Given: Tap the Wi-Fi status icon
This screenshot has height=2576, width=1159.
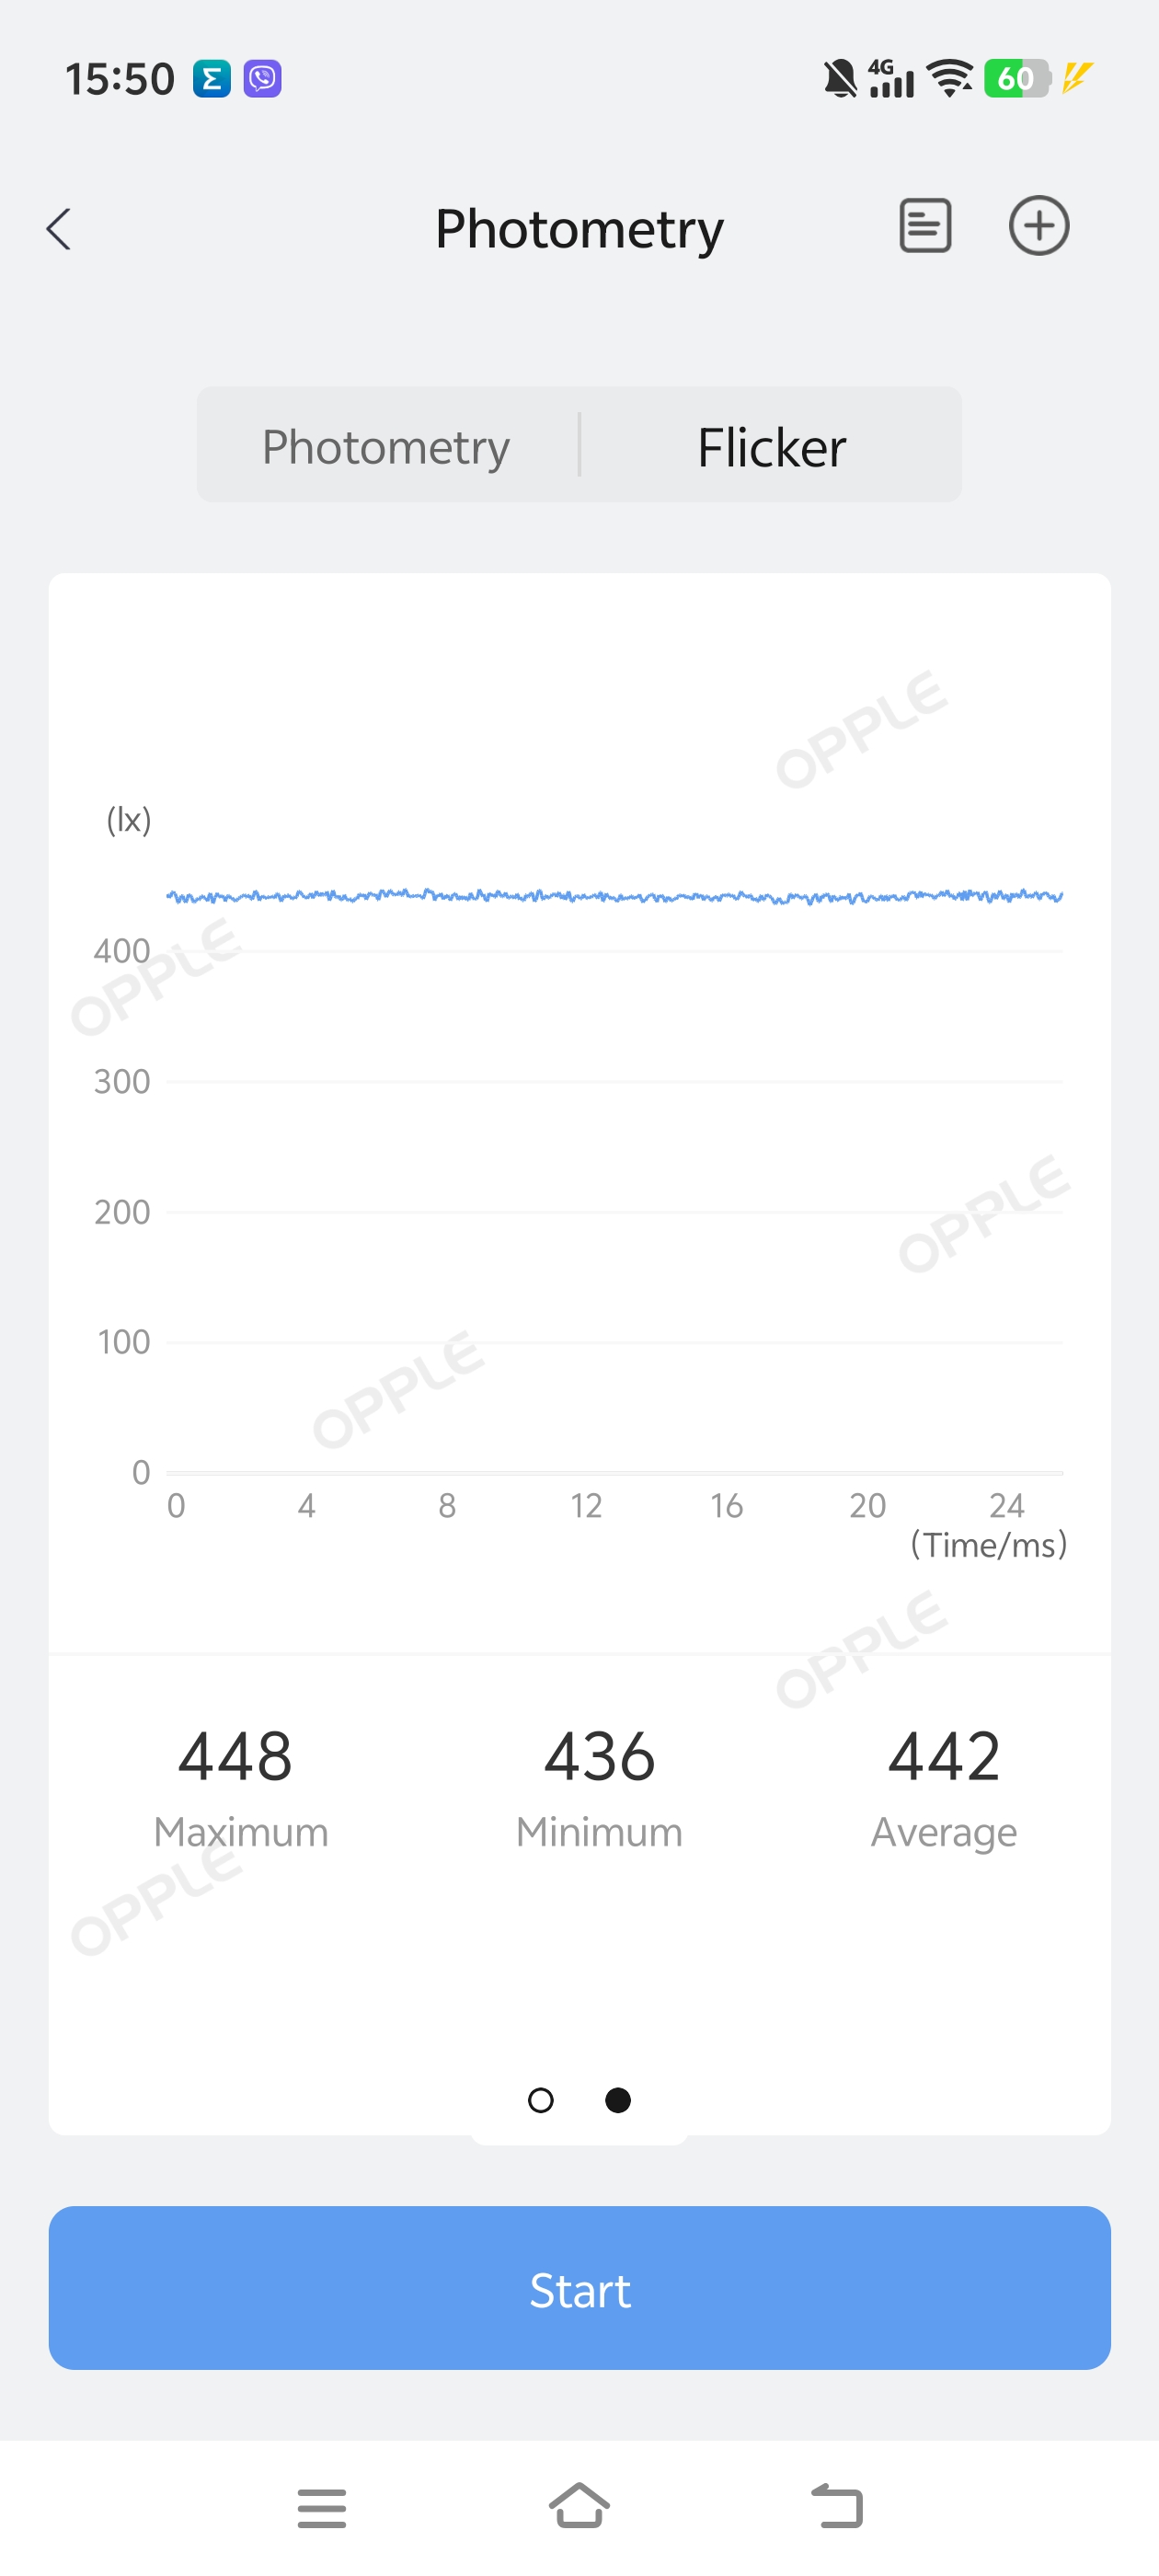Looking at the screenshot, I should pos(949,78).
